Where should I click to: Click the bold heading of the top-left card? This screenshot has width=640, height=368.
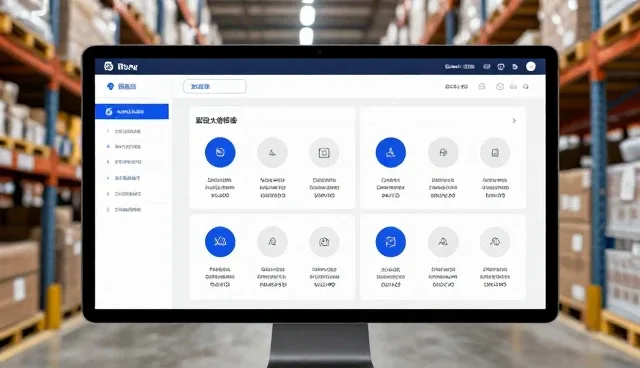(x=216, y=120)
